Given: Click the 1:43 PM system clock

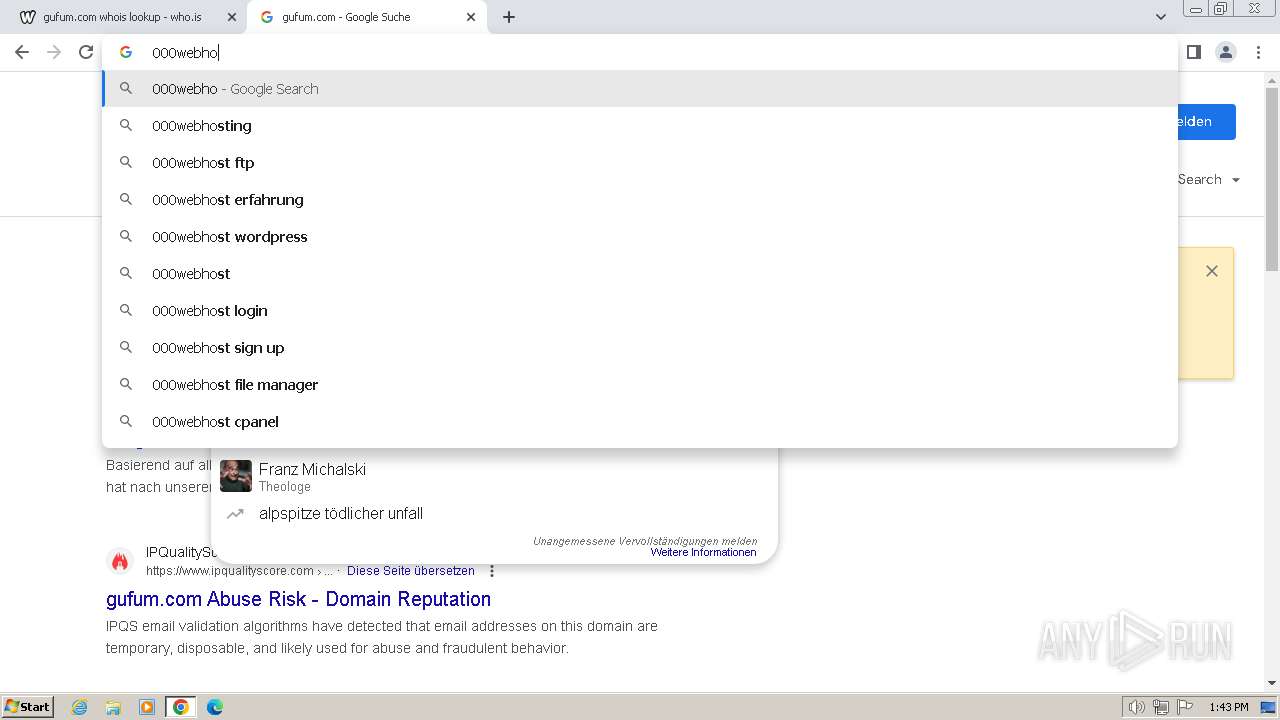Looking at the screenshot, I should (x=1228, y=707).
